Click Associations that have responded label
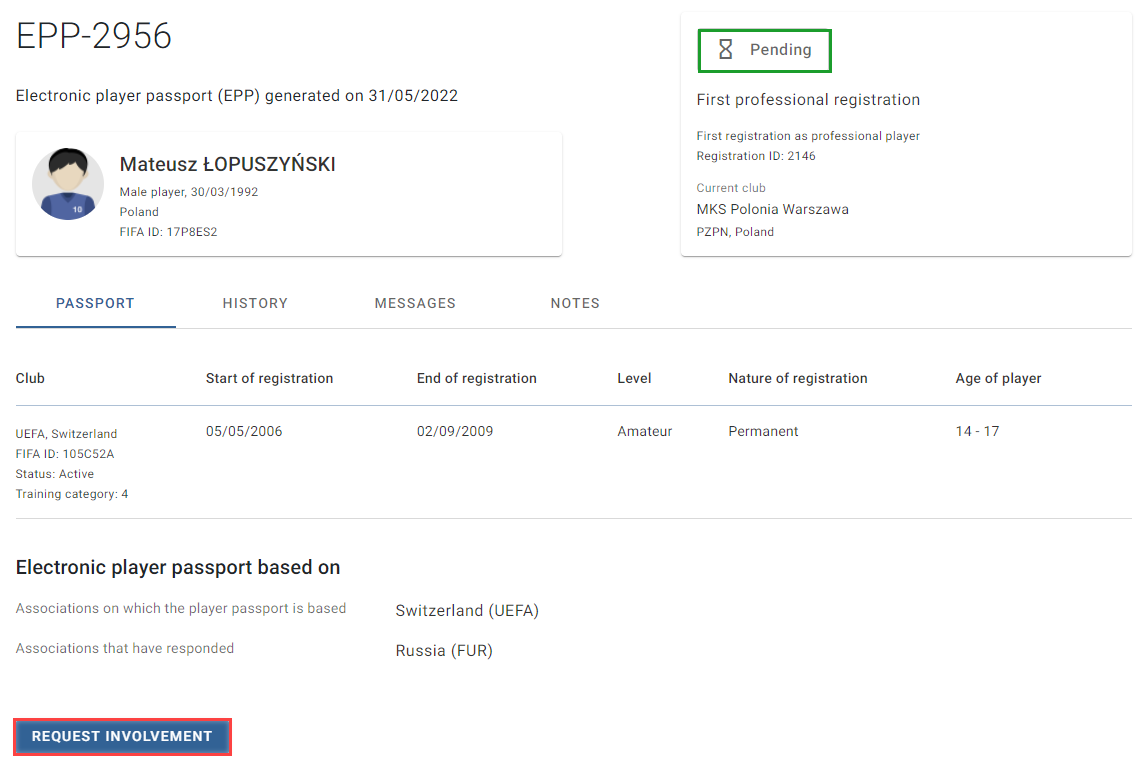This screenshot has width=1138, height=764. pos(125,648)
